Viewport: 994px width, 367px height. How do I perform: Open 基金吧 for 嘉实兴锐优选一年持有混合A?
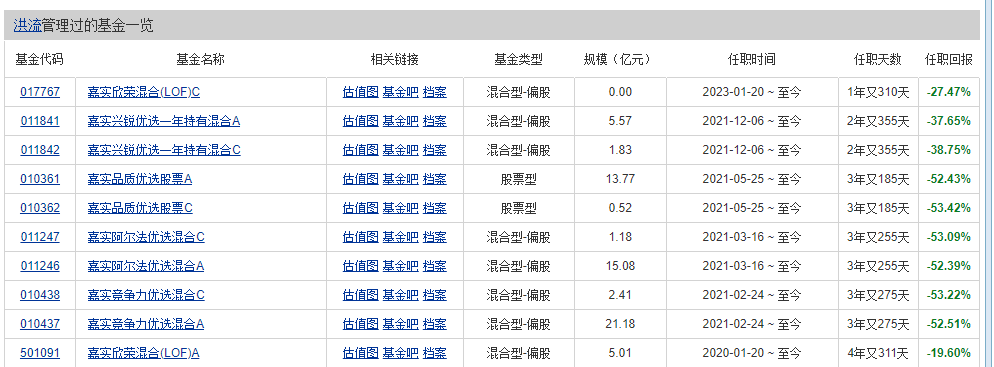(401, 121)
